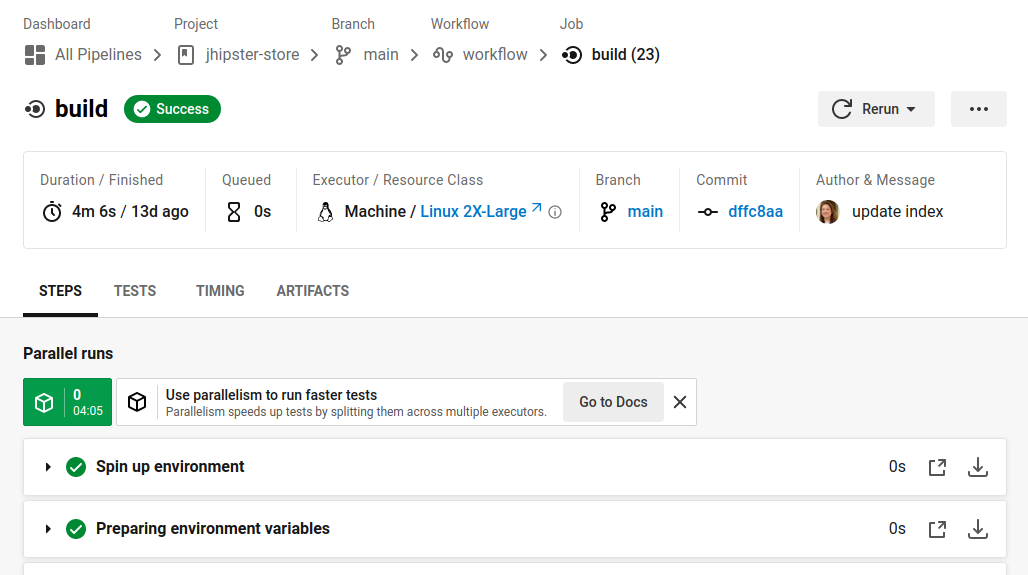Open Preparing environment variables output in new tab

(x=937, y=529)
